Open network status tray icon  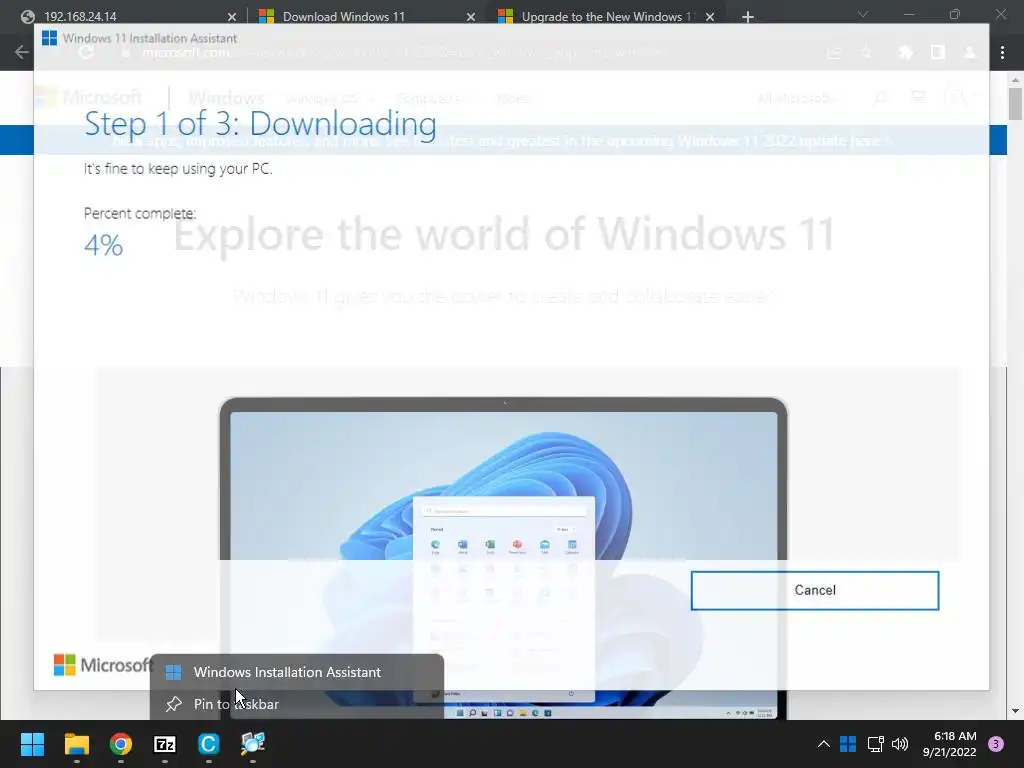[x=875, y=744]
